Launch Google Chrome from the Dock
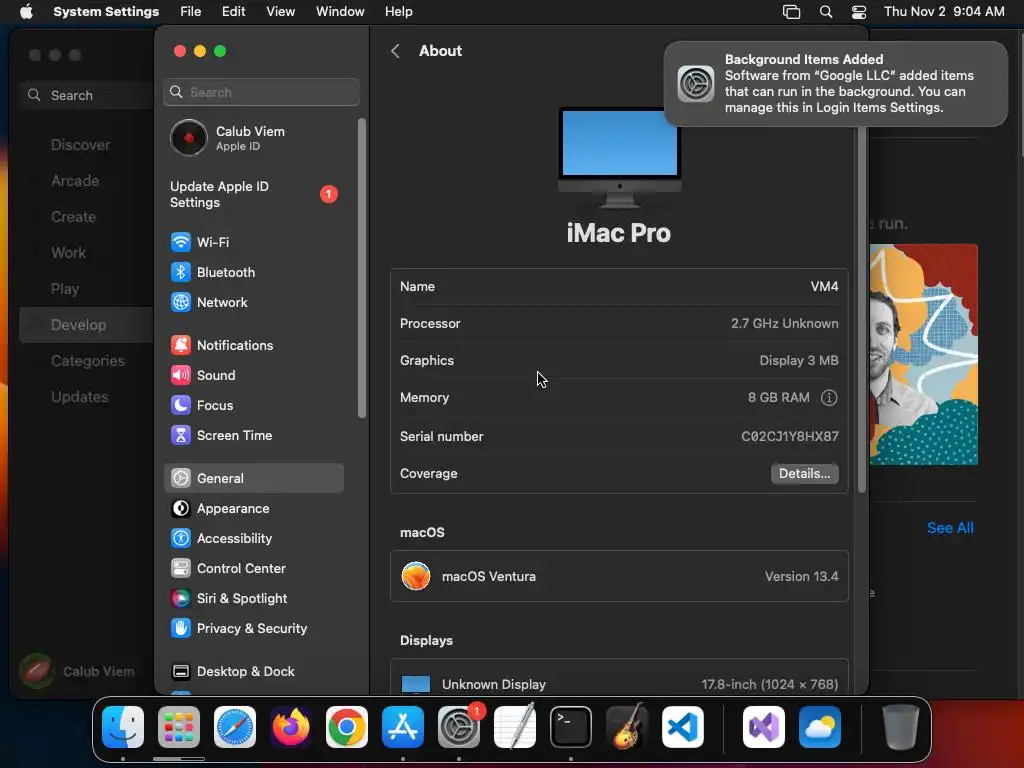Screen dimensions: 1024x768 [x=347, y=727]
